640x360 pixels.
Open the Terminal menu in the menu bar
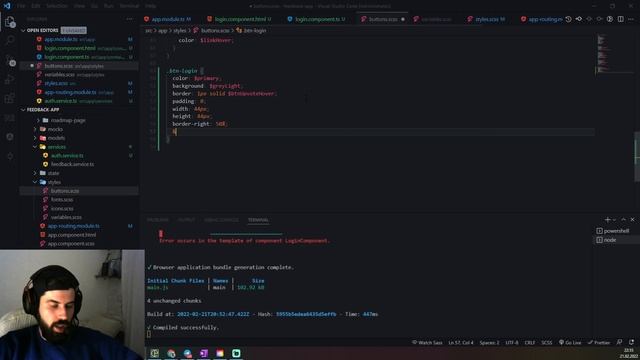[x=129, y=6]
